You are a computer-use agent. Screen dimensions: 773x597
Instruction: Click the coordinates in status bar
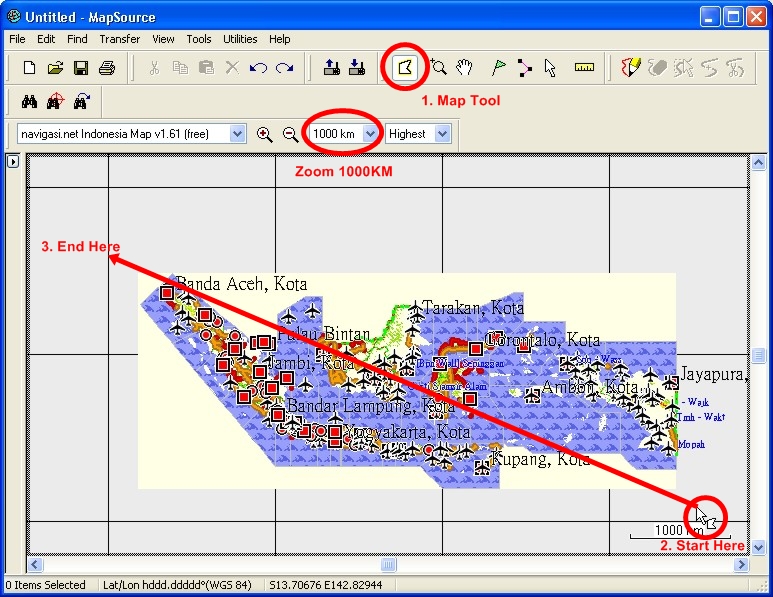(325, 585)
